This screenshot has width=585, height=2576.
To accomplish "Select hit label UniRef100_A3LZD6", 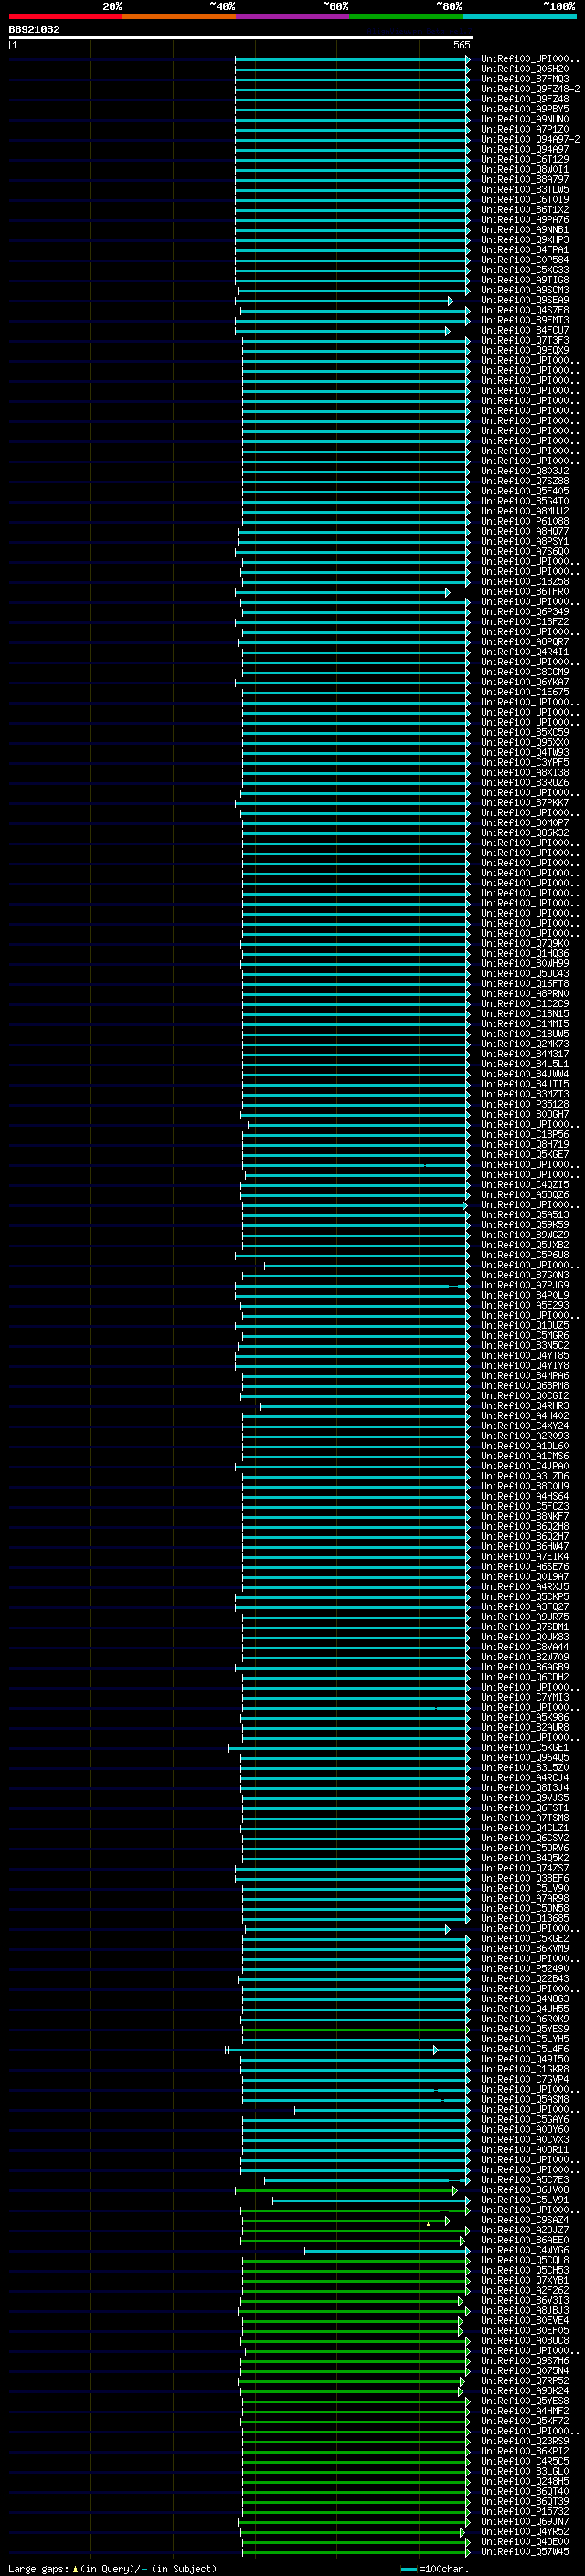I will pos(524,1476).
